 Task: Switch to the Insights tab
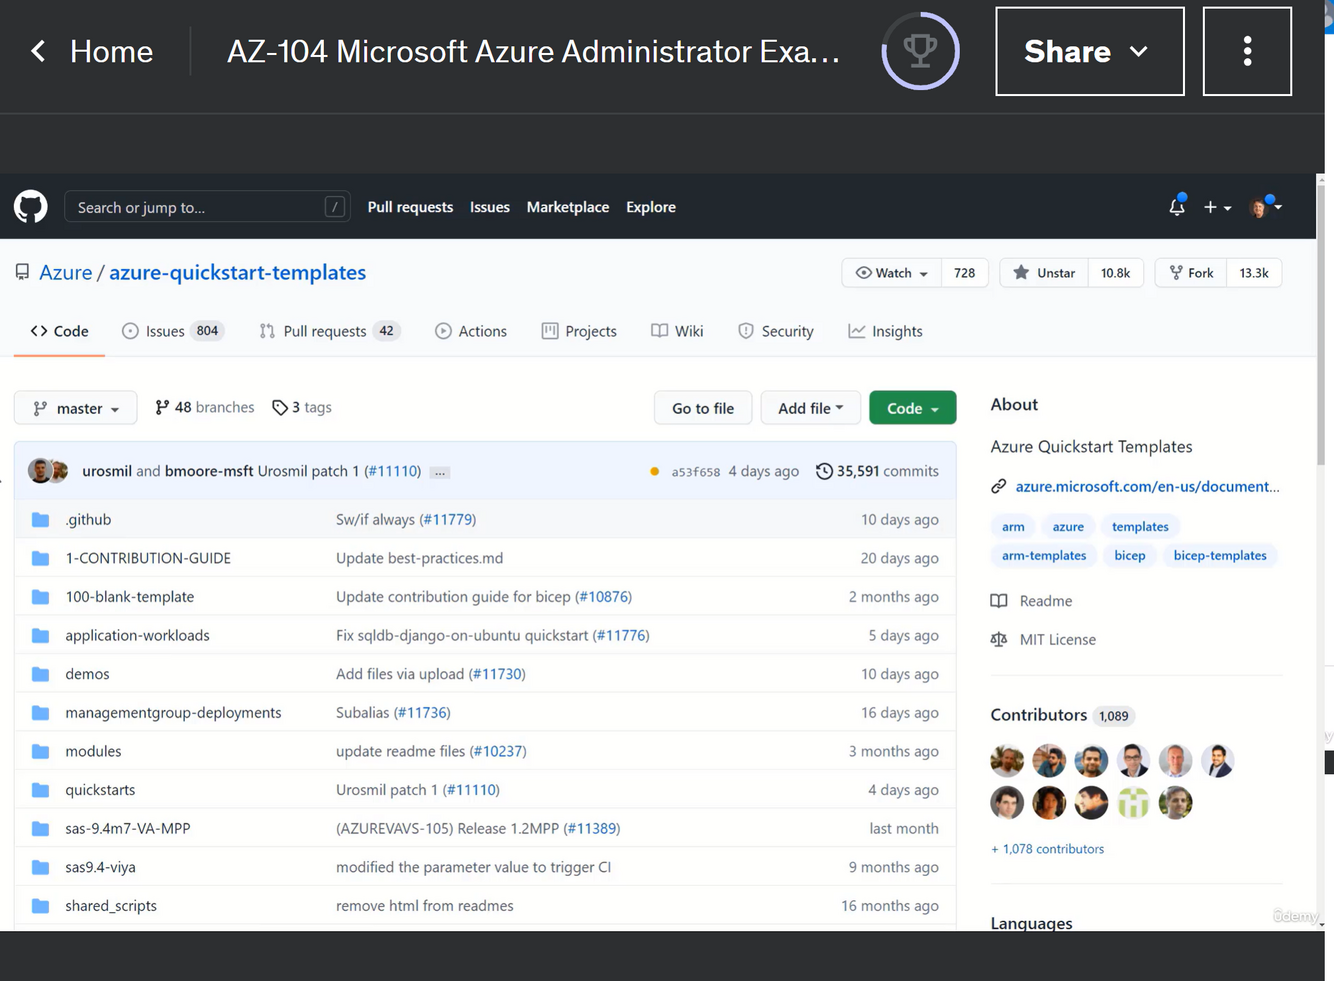click(x=886, y=331)
